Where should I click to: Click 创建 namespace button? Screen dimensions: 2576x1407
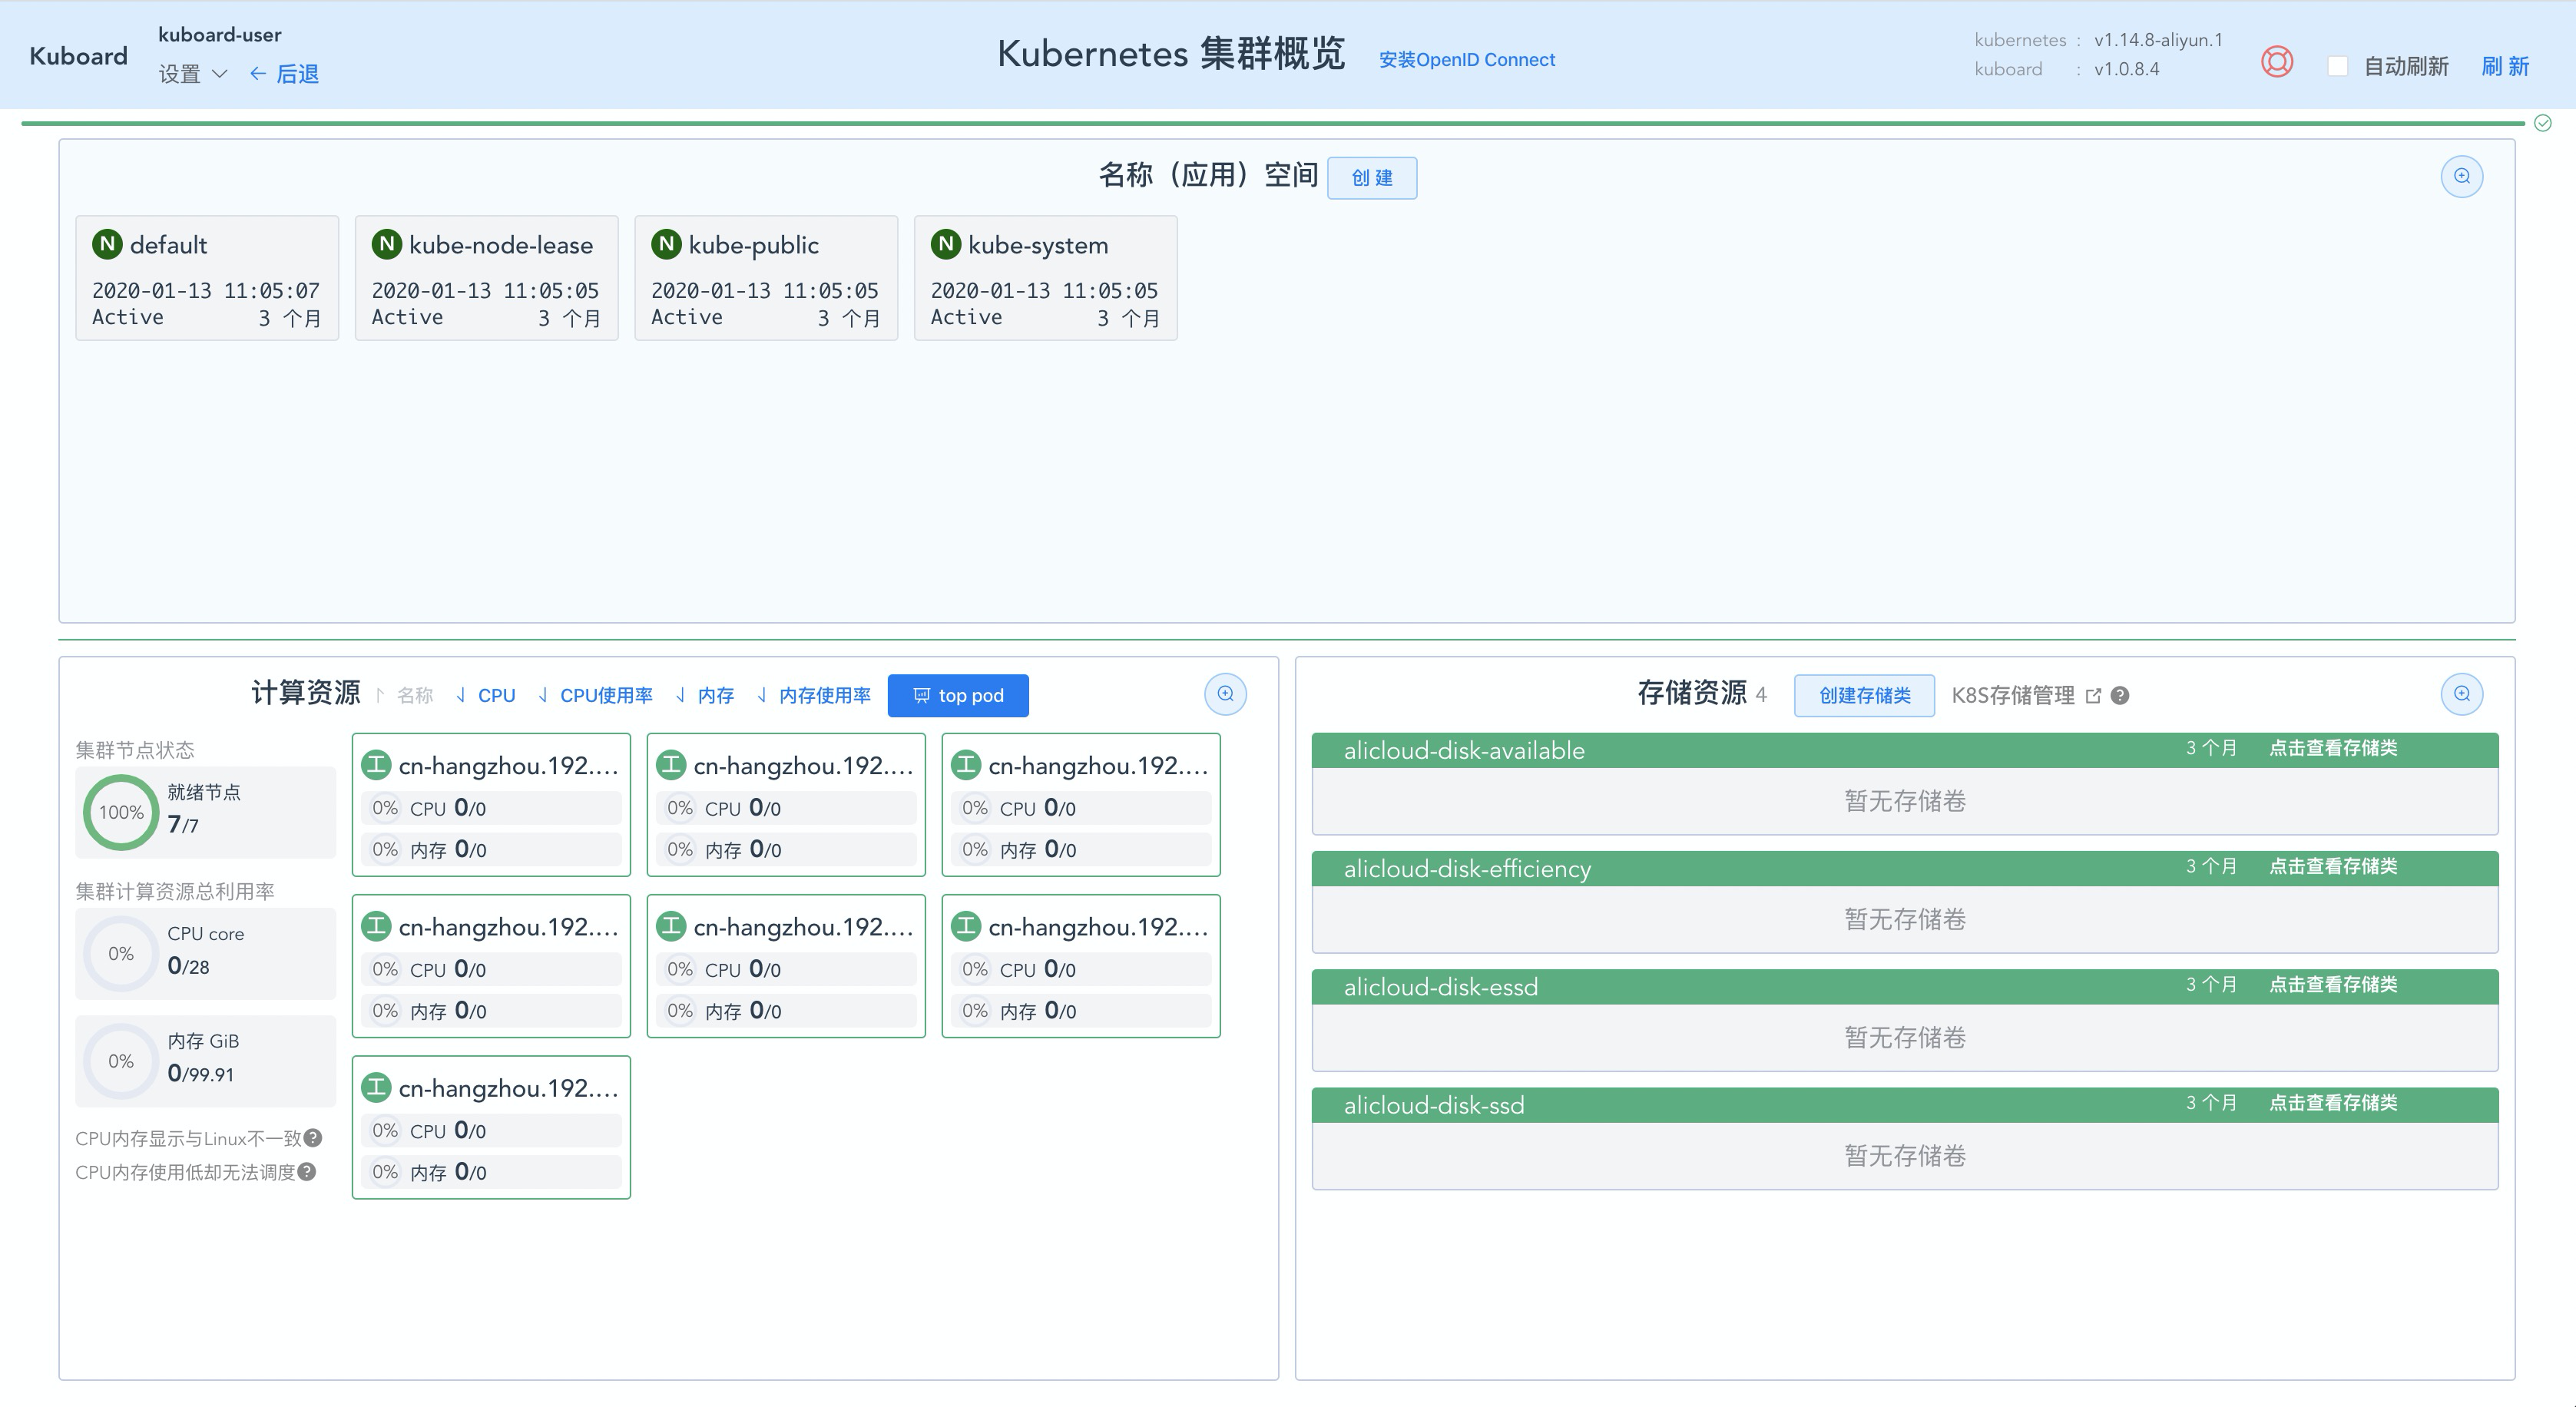[x=1372, y=178]
